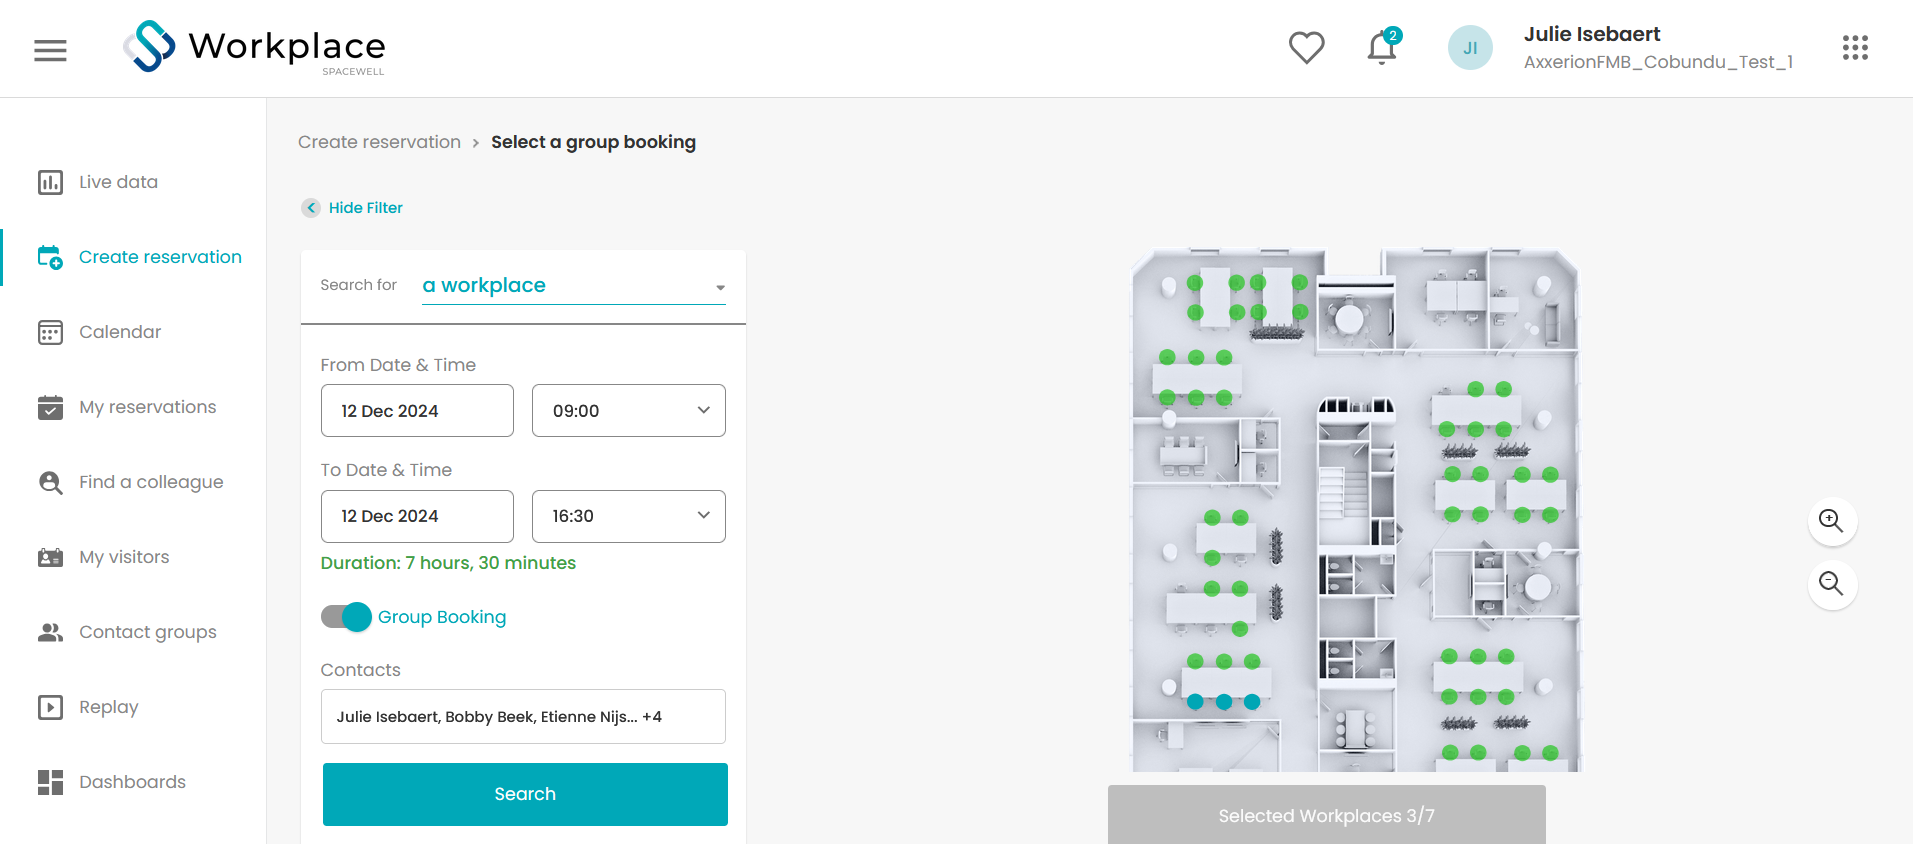
Task: Click the Hide Filter arrow icon
Action: tap(311, 208)
